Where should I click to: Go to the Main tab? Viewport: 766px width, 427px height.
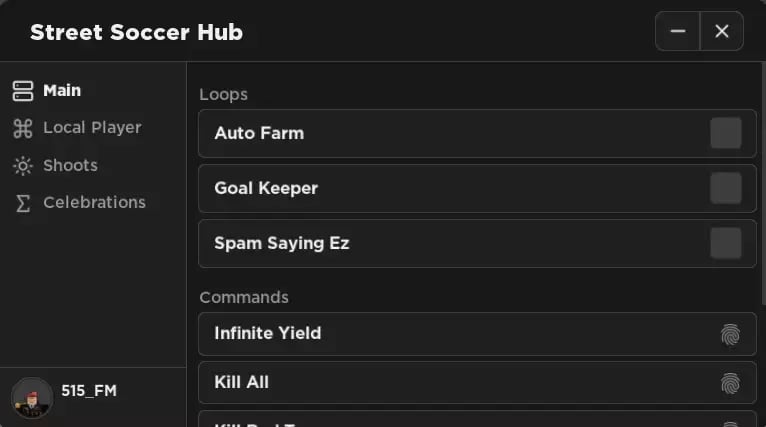pos(62,91)
